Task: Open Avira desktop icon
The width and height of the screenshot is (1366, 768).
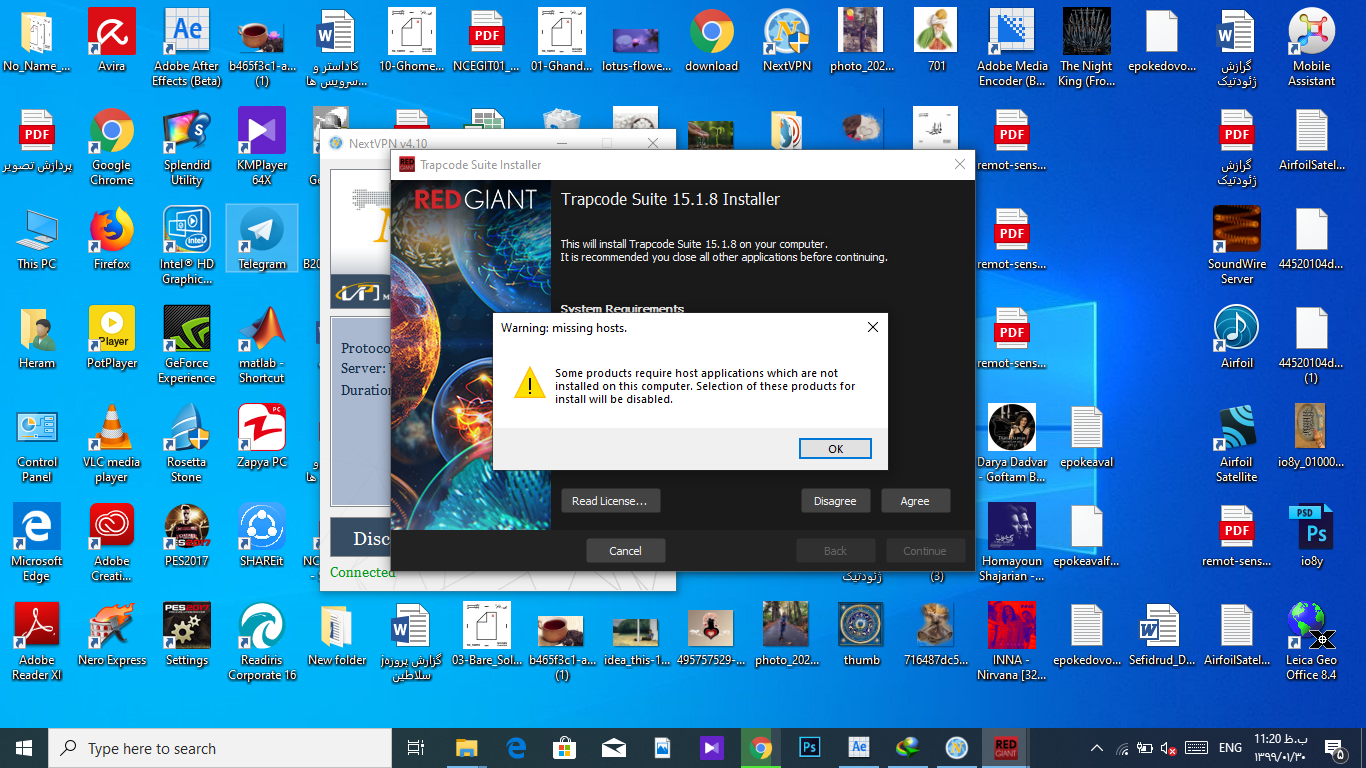Action: click(x=112, y=41)
